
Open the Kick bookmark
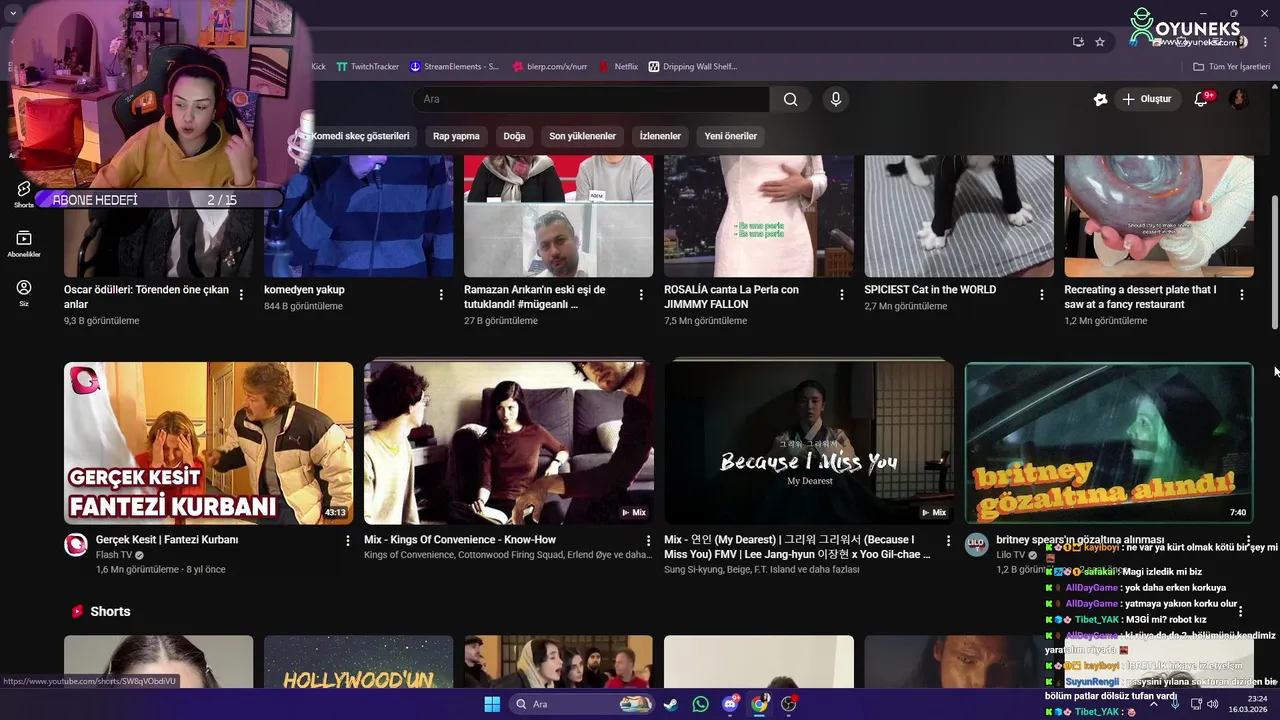pos(318,67)
